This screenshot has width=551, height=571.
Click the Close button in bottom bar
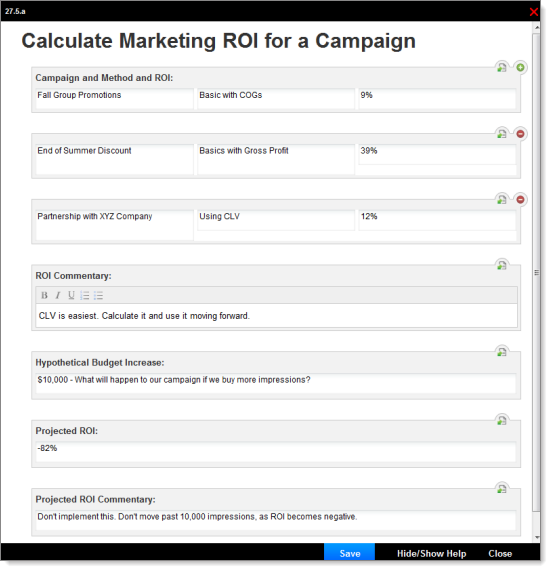tap(500, 554)
